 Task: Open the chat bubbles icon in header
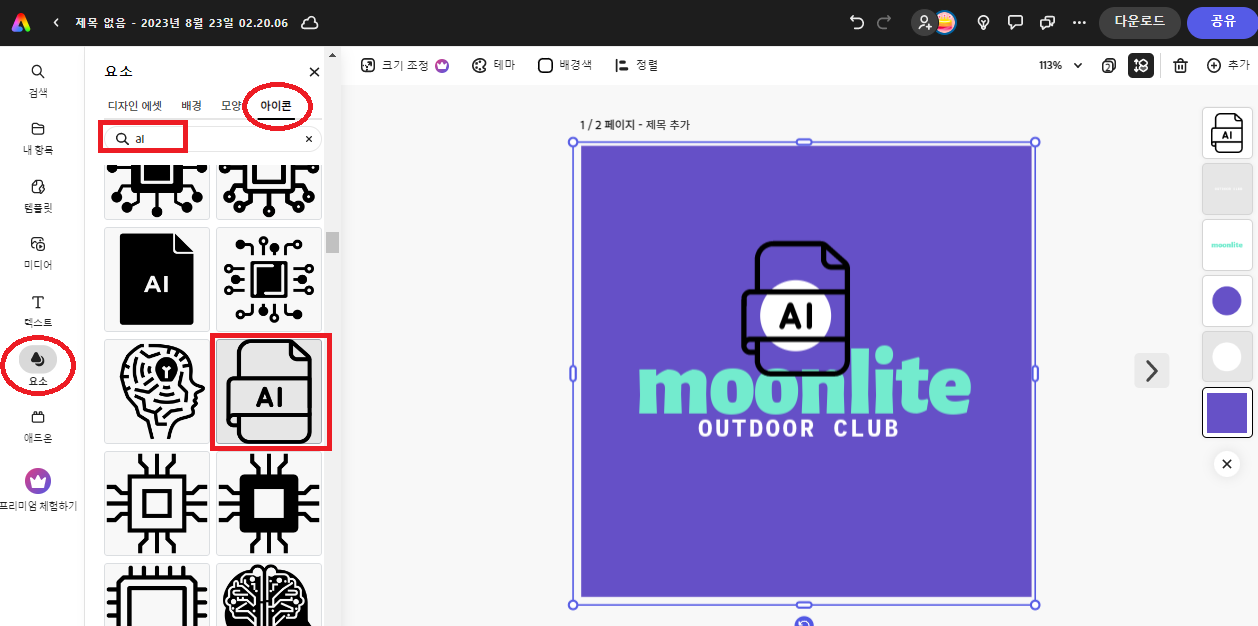click(1047, 22)
